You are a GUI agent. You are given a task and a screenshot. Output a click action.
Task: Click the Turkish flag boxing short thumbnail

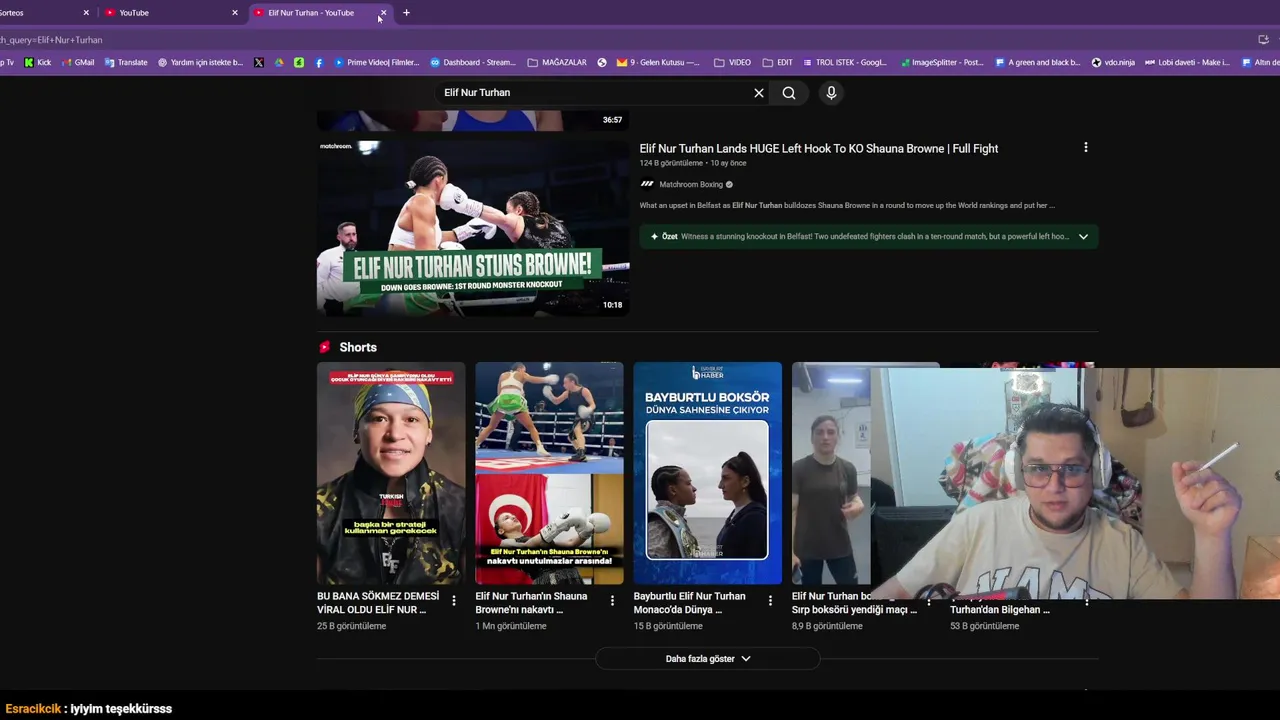549,473
